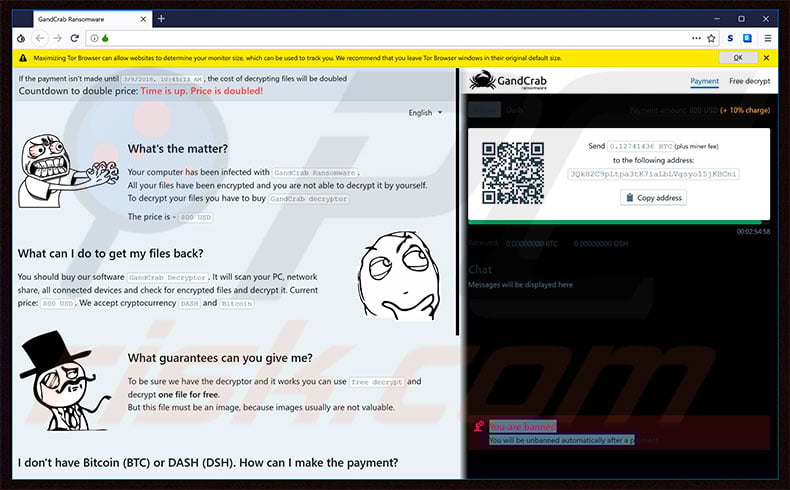Click the GandCrab crab logo
790x490 pixels.
[x=482, y=81]
